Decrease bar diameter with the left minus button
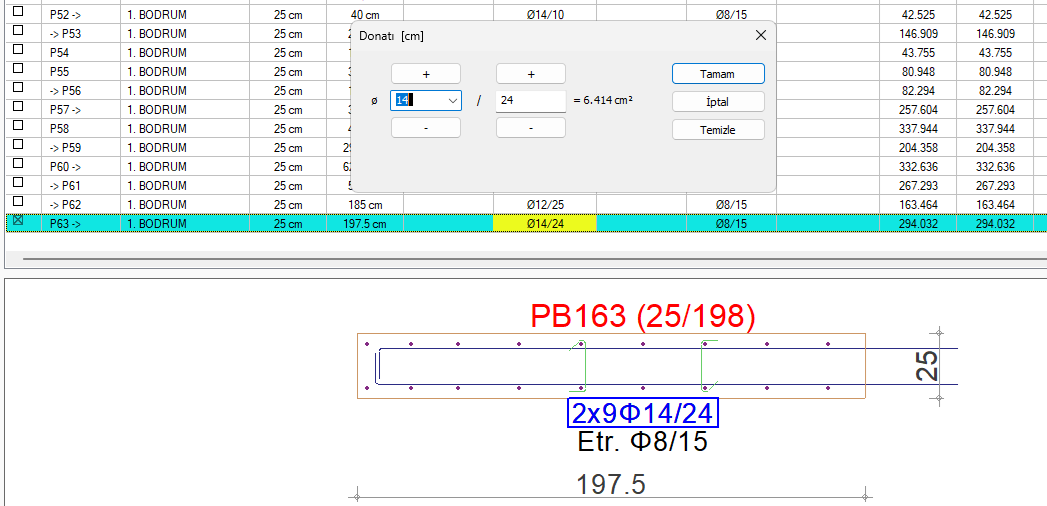The image size is (1047, 506). 425,128
